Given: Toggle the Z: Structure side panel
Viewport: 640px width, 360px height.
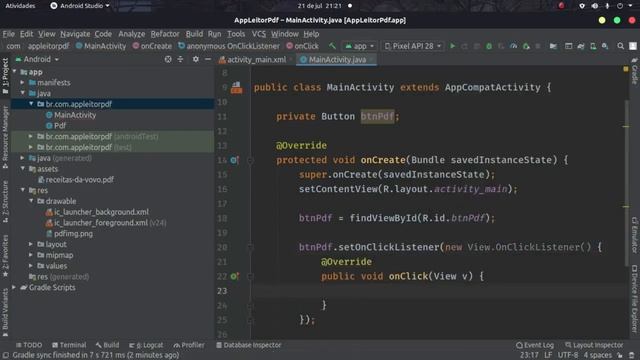Looking at the screenshot, I should pos(5,201).
